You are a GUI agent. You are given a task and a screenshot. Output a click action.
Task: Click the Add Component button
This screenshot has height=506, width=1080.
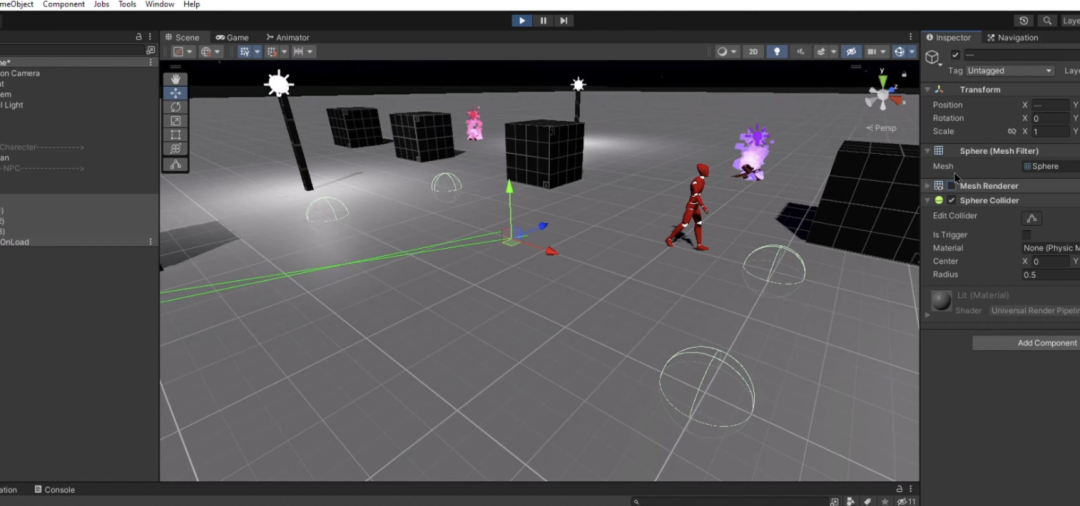1026,343
